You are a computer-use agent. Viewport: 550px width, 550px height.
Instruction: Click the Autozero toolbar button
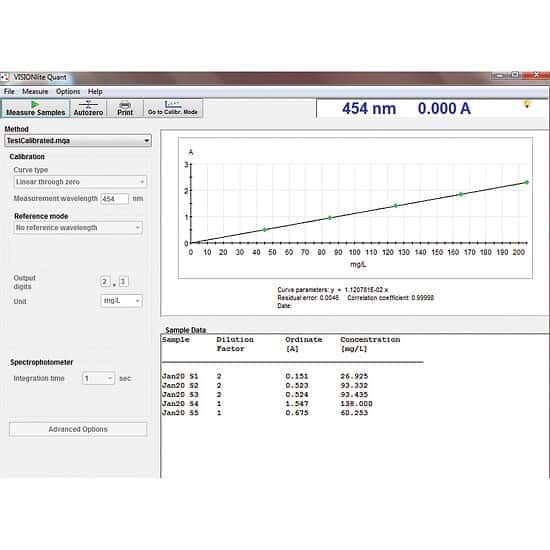pyautogui.click(x=88, y=108)
